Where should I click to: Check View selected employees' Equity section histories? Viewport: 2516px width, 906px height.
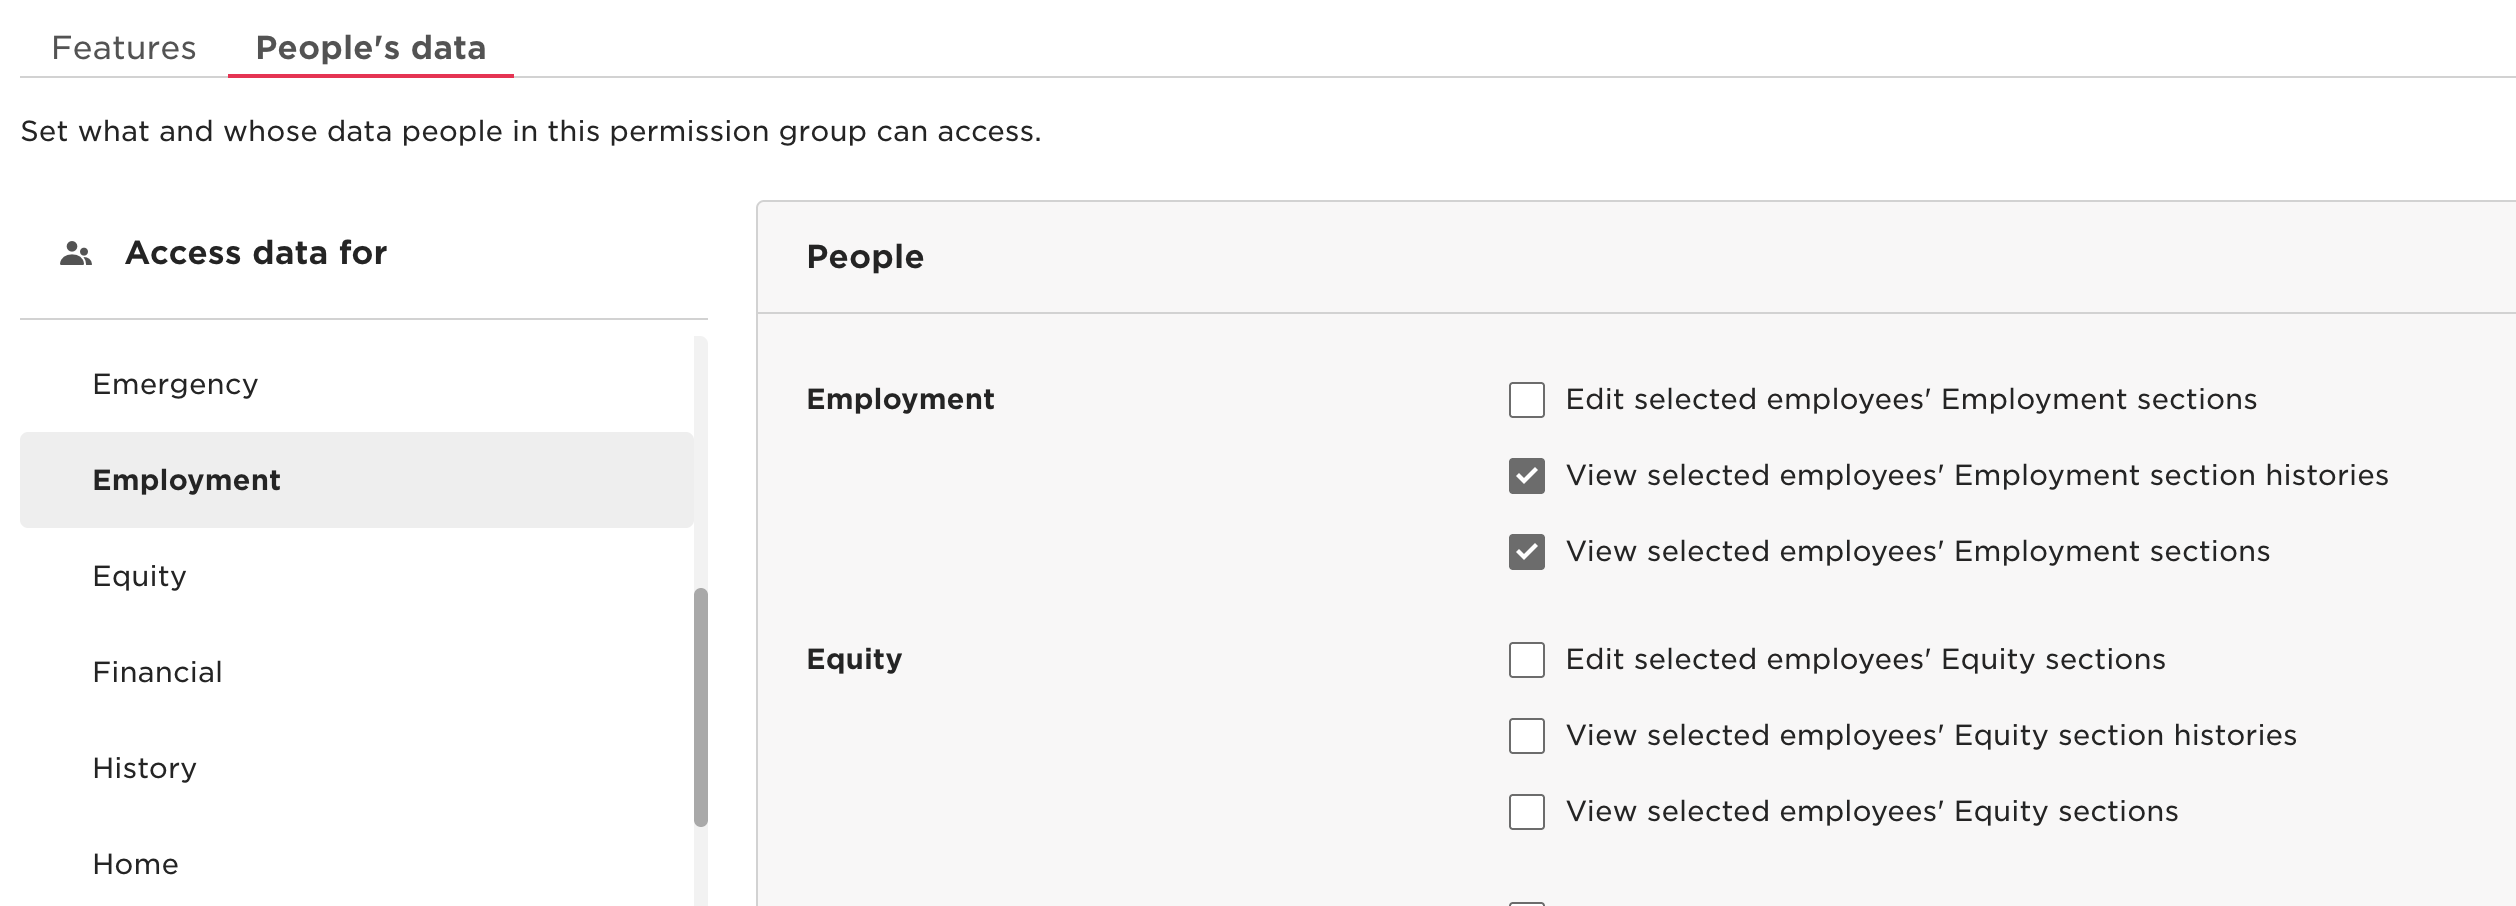point(1526,736)
